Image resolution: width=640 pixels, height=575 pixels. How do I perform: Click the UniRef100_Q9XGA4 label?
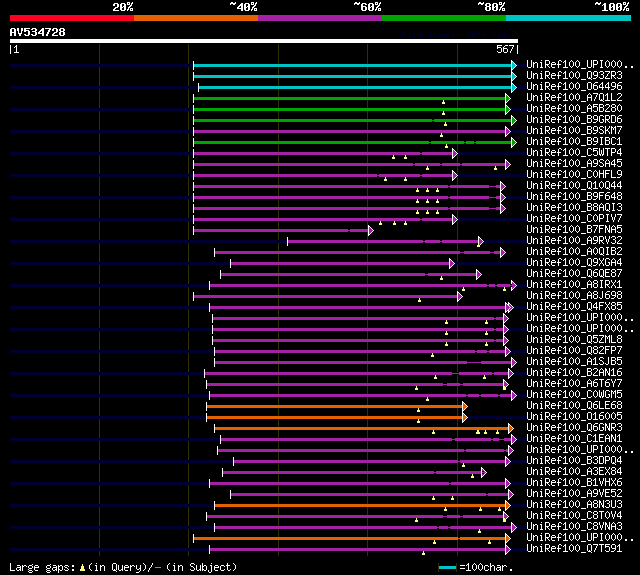[574, 263]
